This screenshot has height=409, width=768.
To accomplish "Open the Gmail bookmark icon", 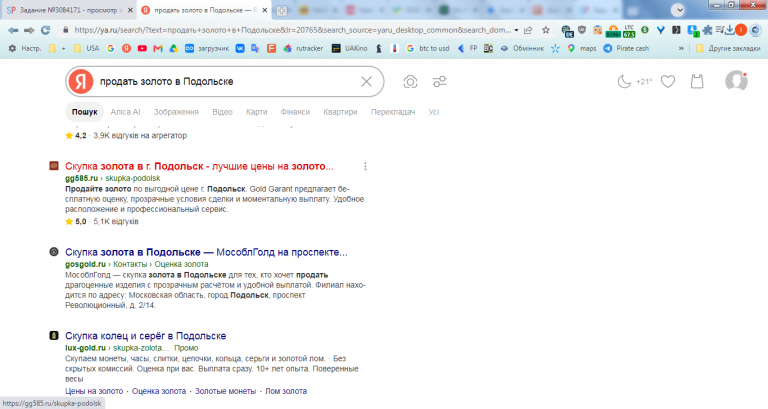I will click(x=158, y=48).
